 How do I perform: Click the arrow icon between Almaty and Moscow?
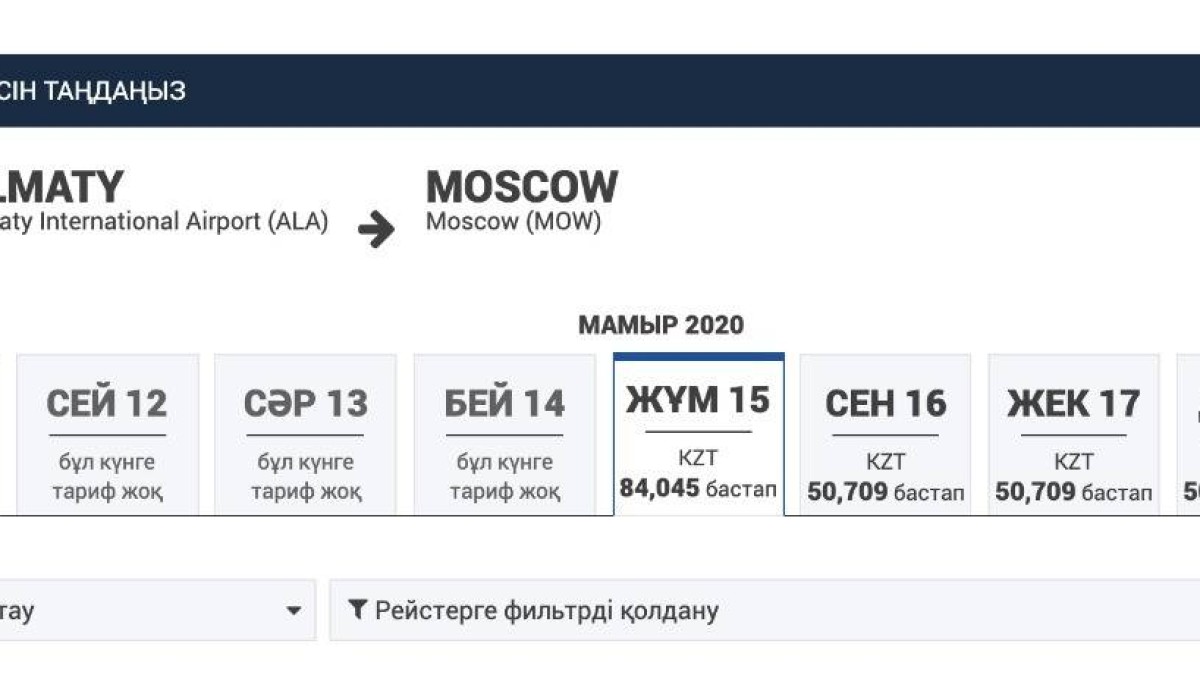pos(376,230)
